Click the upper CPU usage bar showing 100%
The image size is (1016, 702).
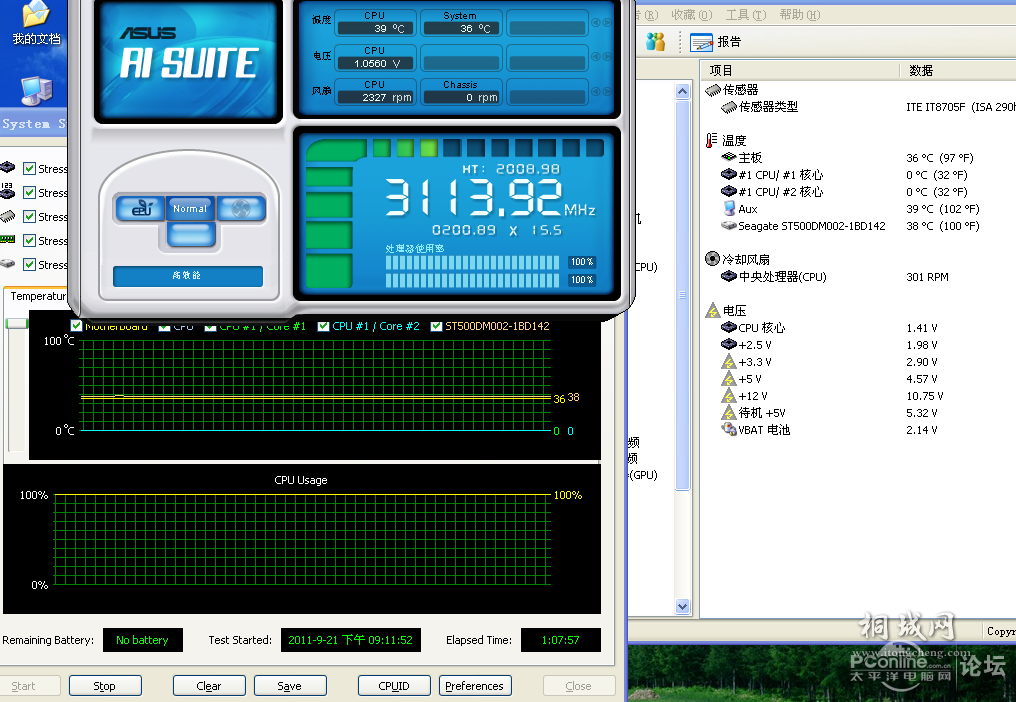(472, 262)
